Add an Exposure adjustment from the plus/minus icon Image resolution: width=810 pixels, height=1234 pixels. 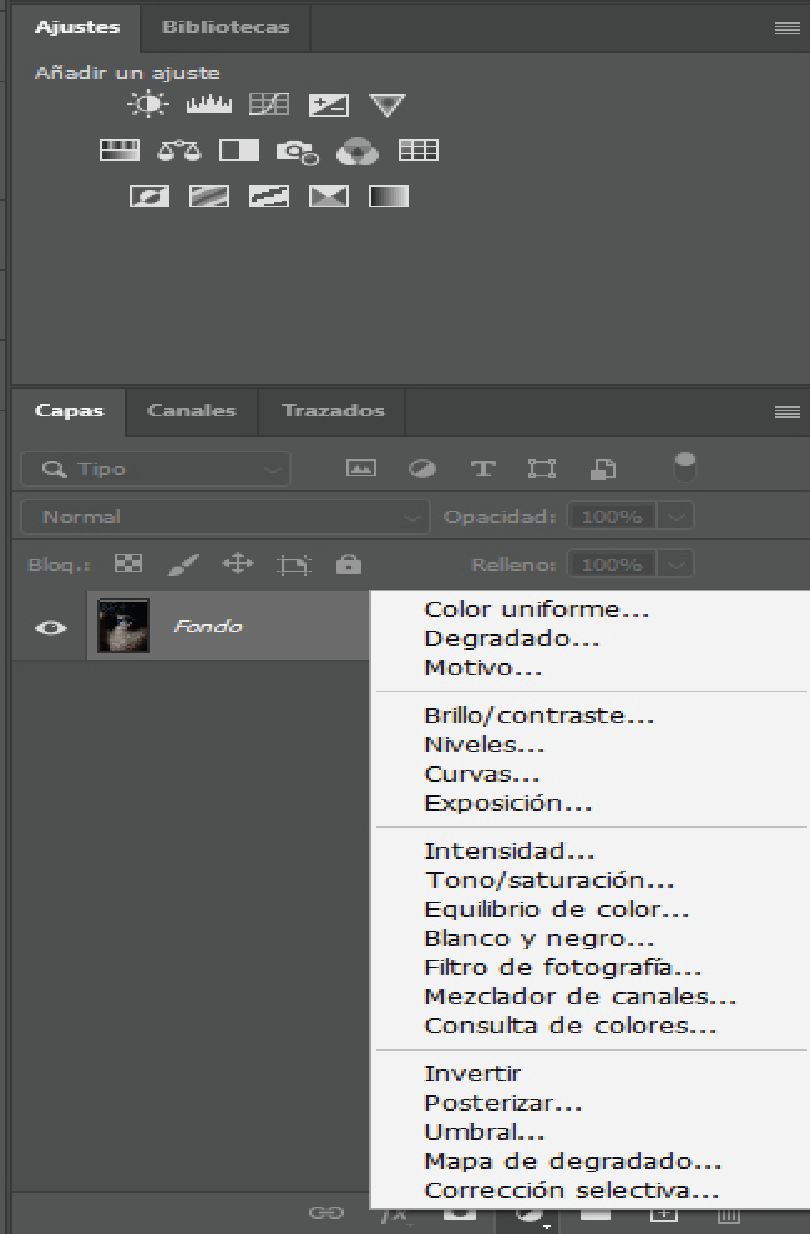pos(329,104)
